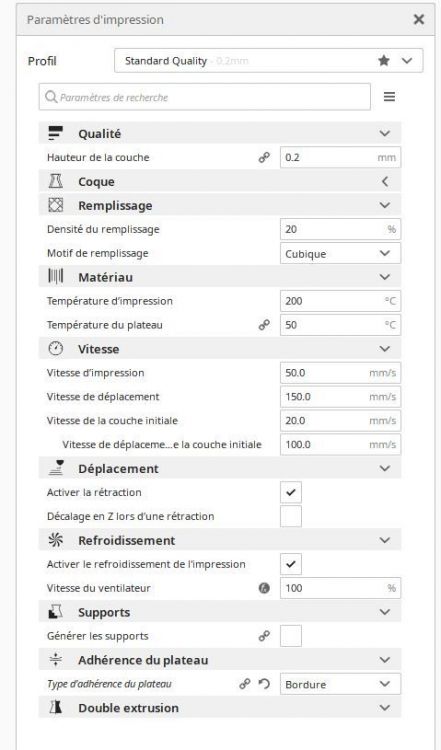This screenshot has height=750, width=441.
Task: Edit Vitesse de déplacement value 150.0
Action: click(340, 397)
